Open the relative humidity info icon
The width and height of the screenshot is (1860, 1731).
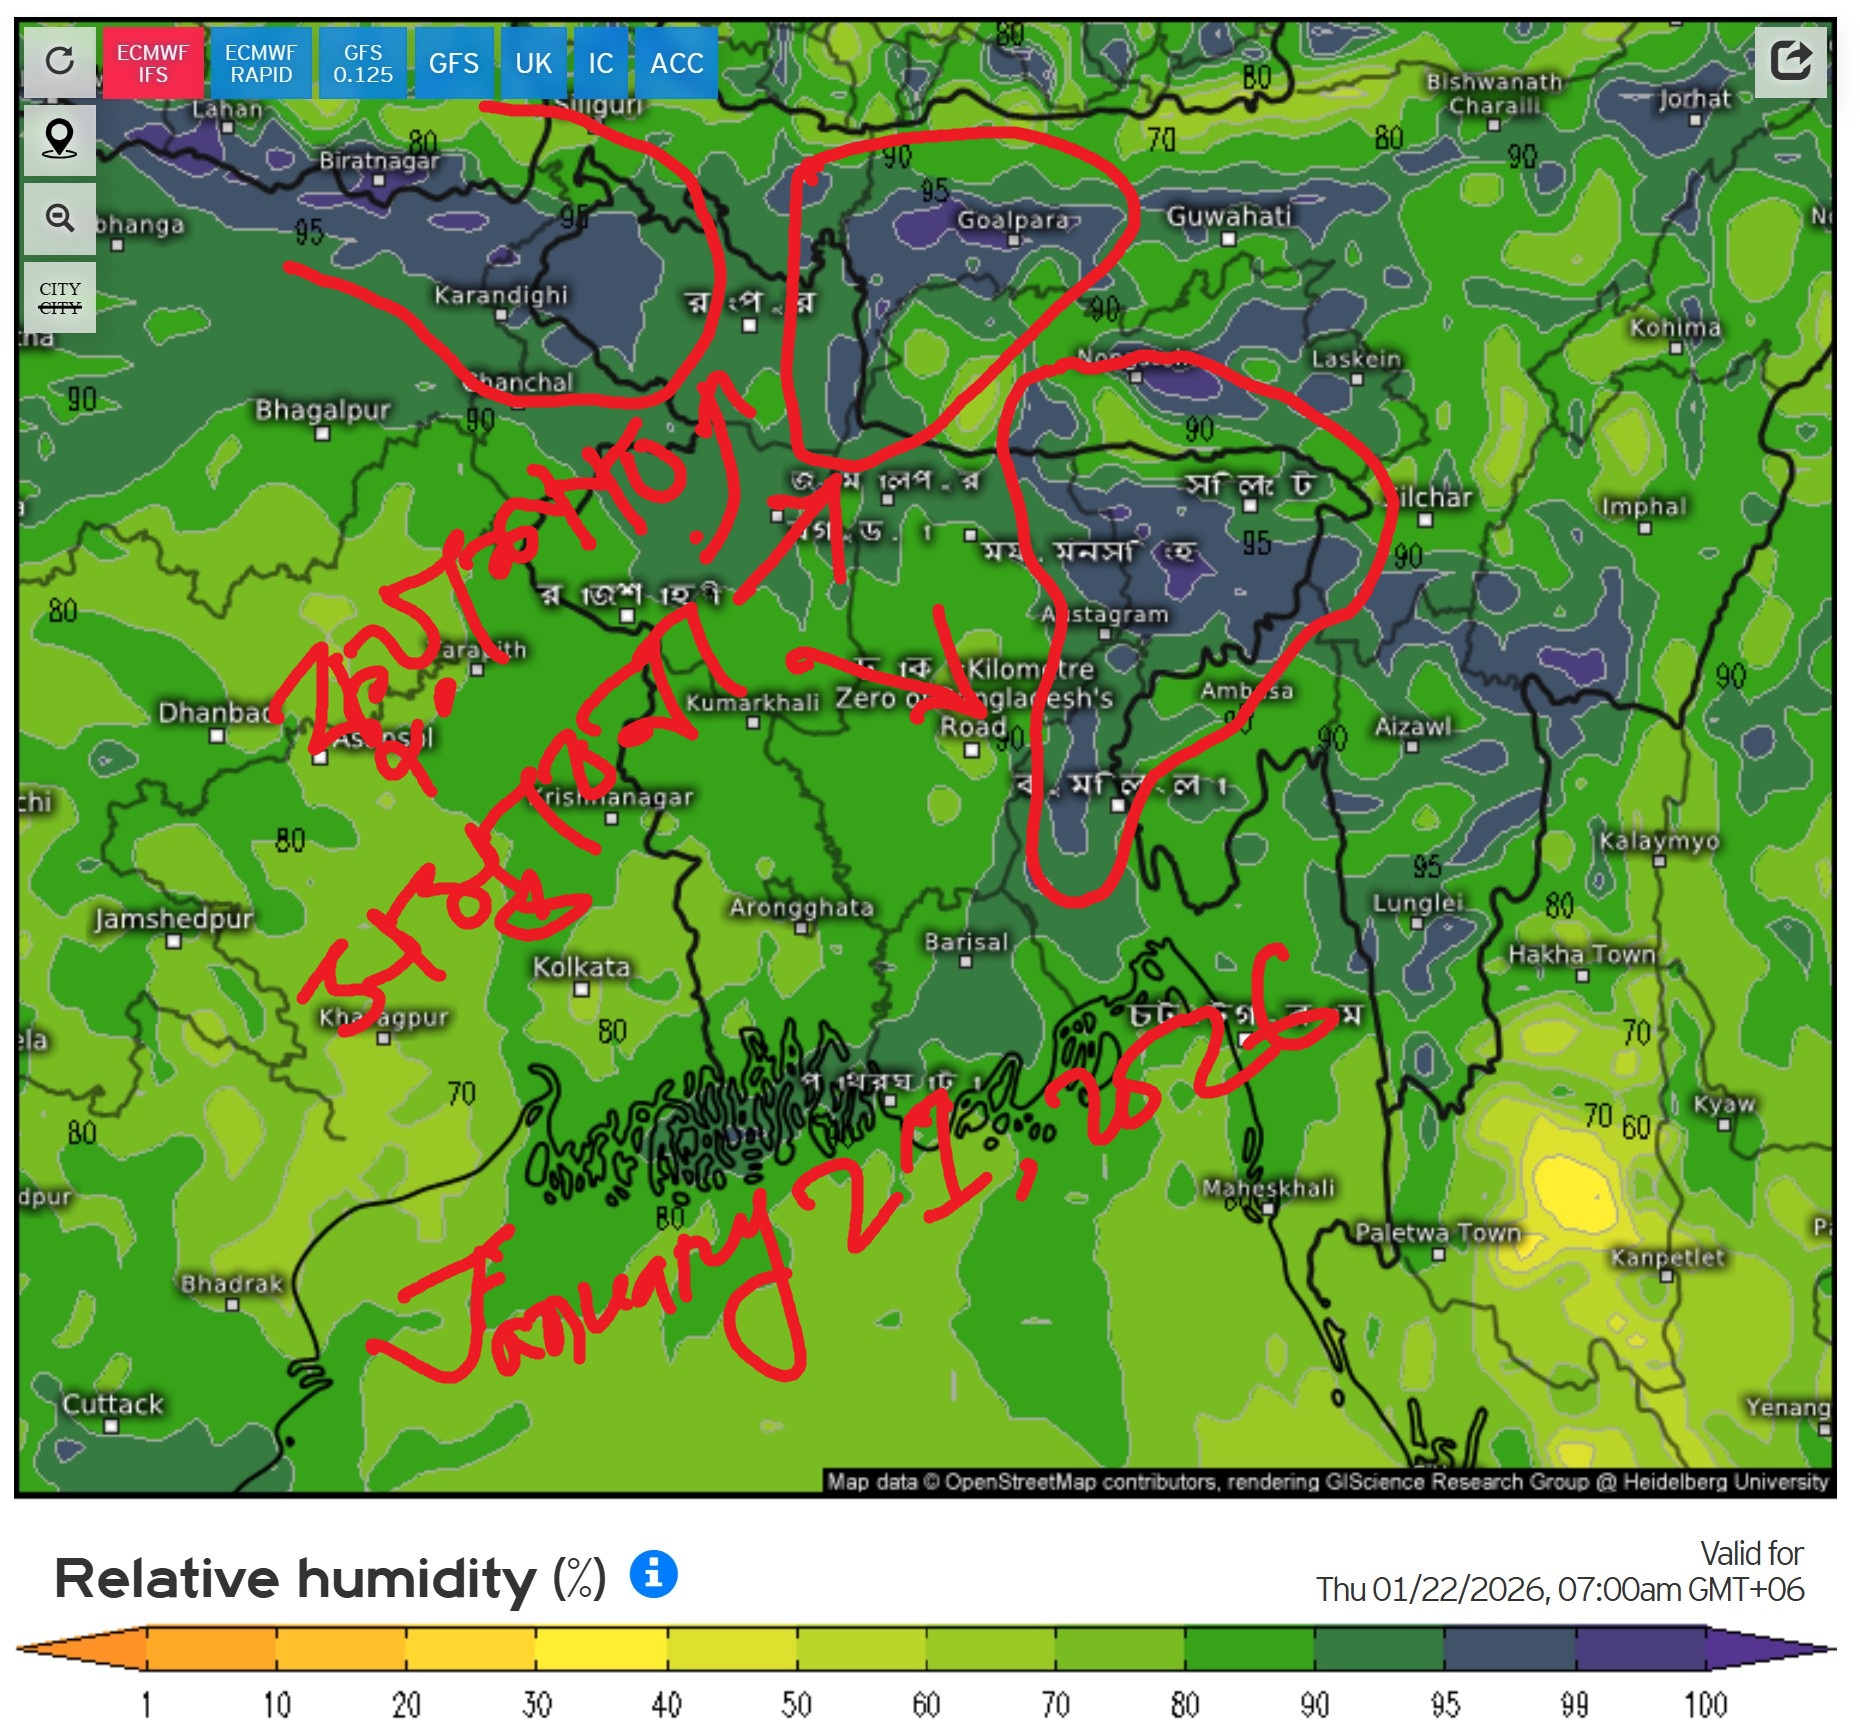click(x=653, y=1574)
